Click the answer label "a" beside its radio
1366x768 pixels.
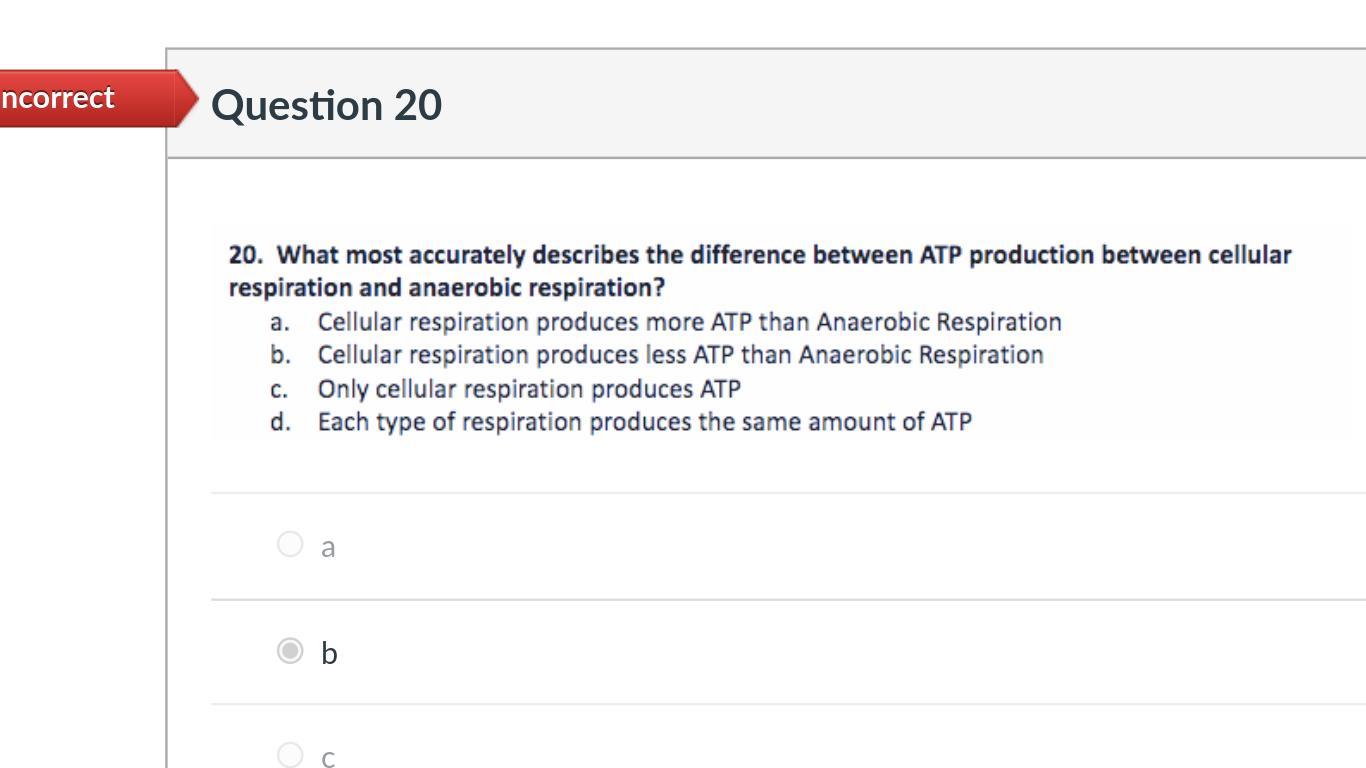[x=328, y=547]
